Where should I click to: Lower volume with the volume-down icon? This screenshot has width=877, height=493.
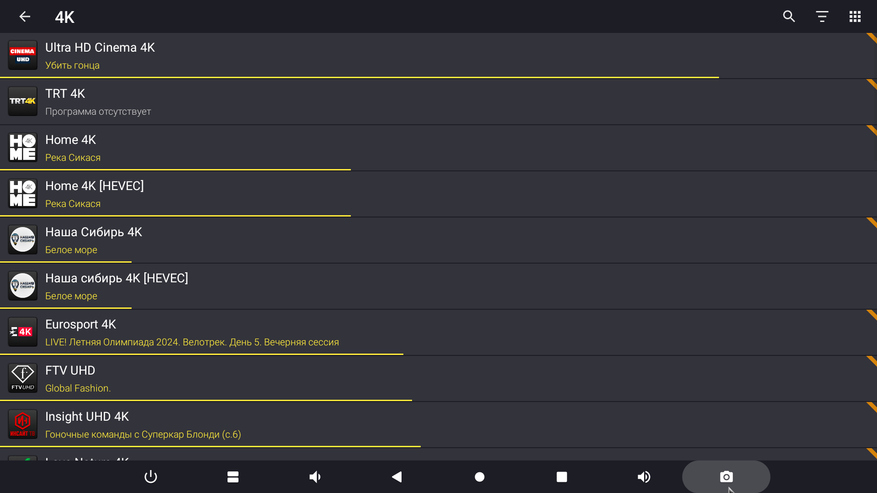tap(315, 477)
